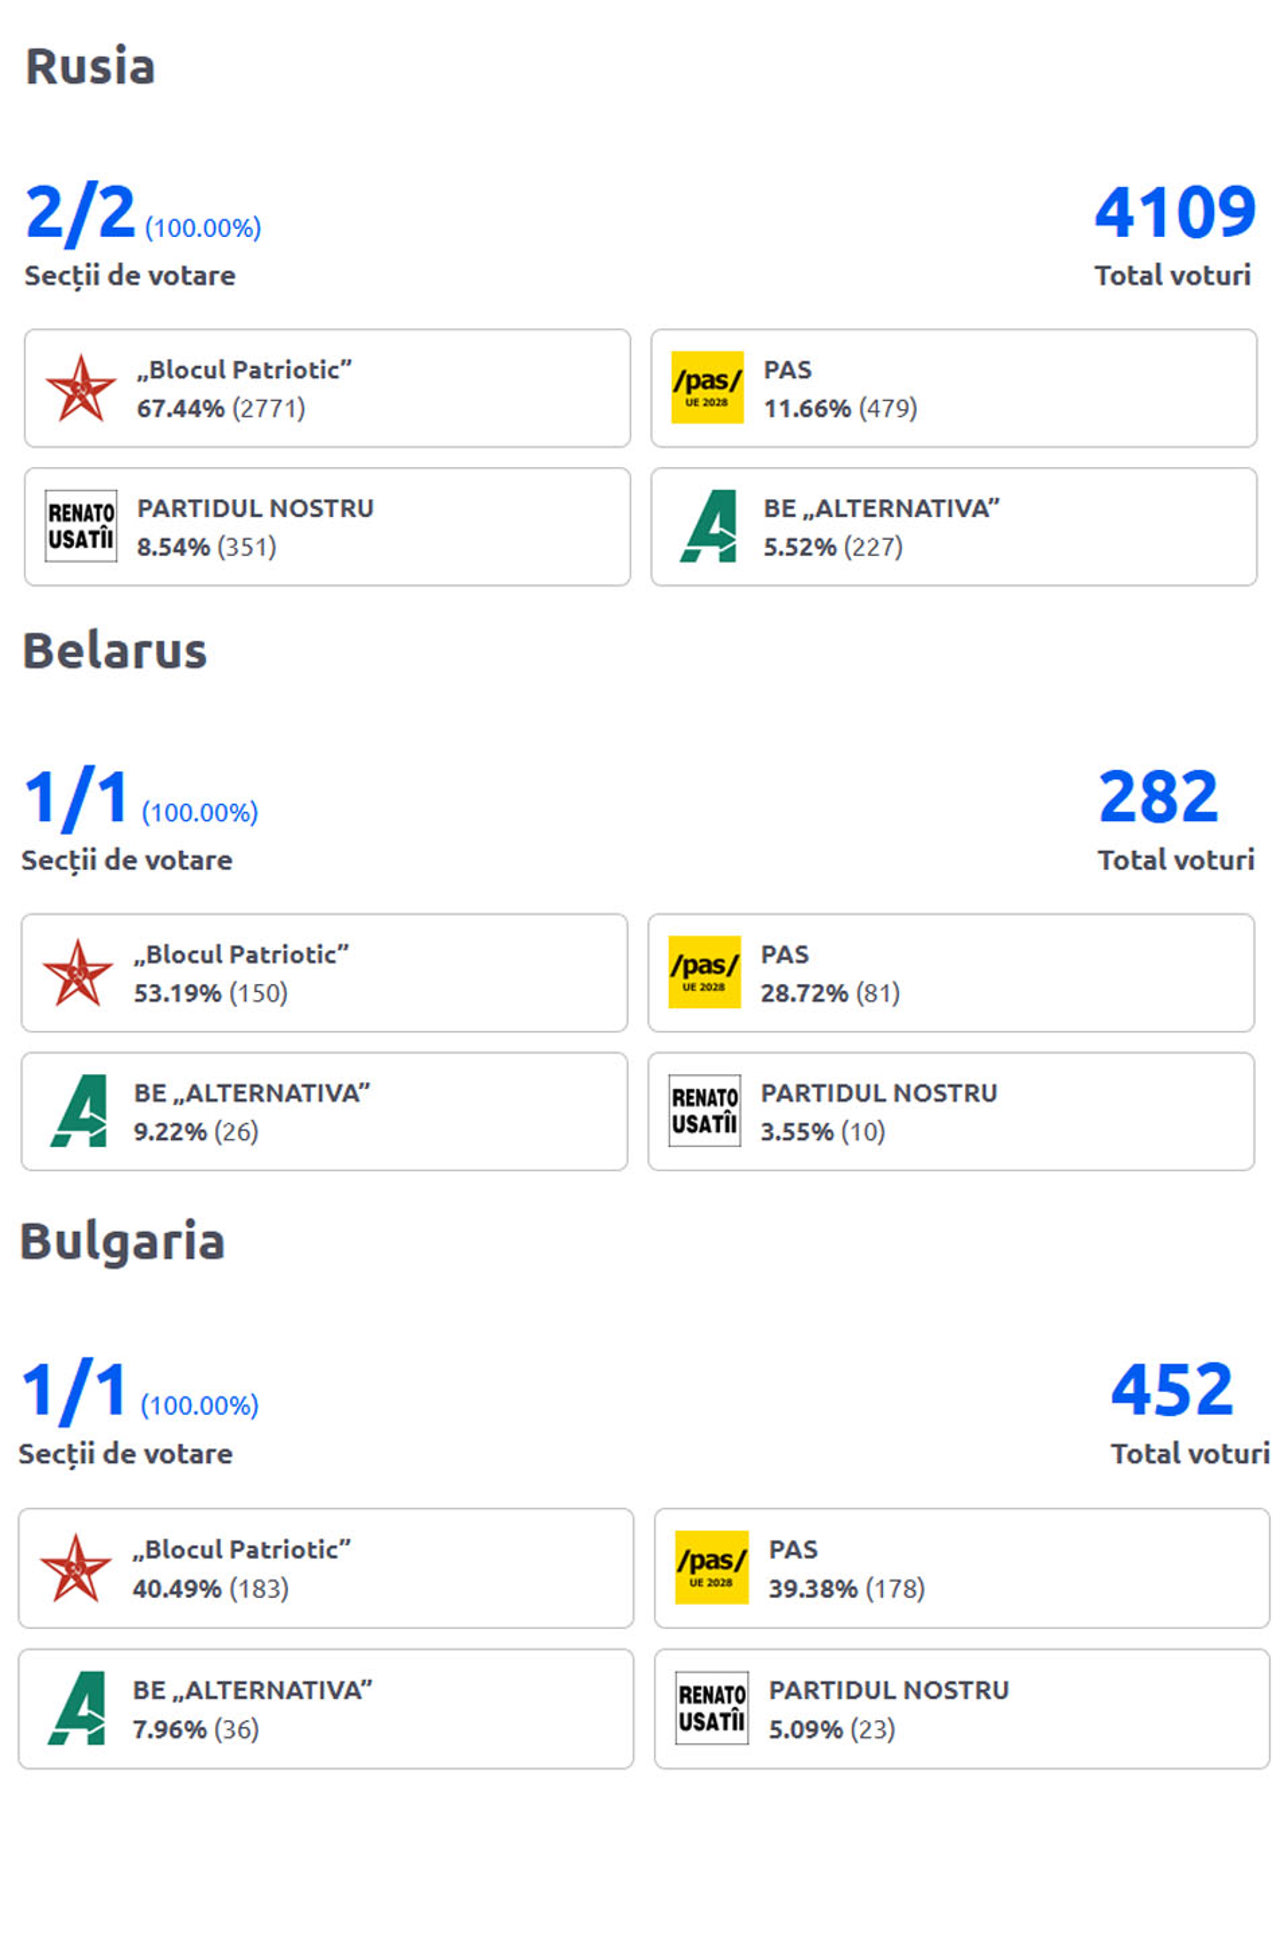This screenshot has width=1280, height=1956.
Task: Select the Rusia country heading
Action: [90, 67]
